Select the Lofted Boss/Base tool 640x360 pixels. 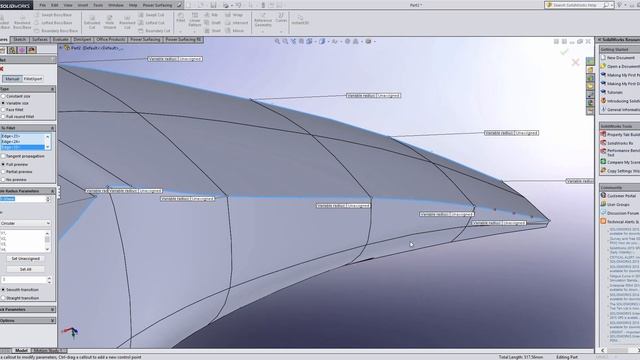pos(53,23)
